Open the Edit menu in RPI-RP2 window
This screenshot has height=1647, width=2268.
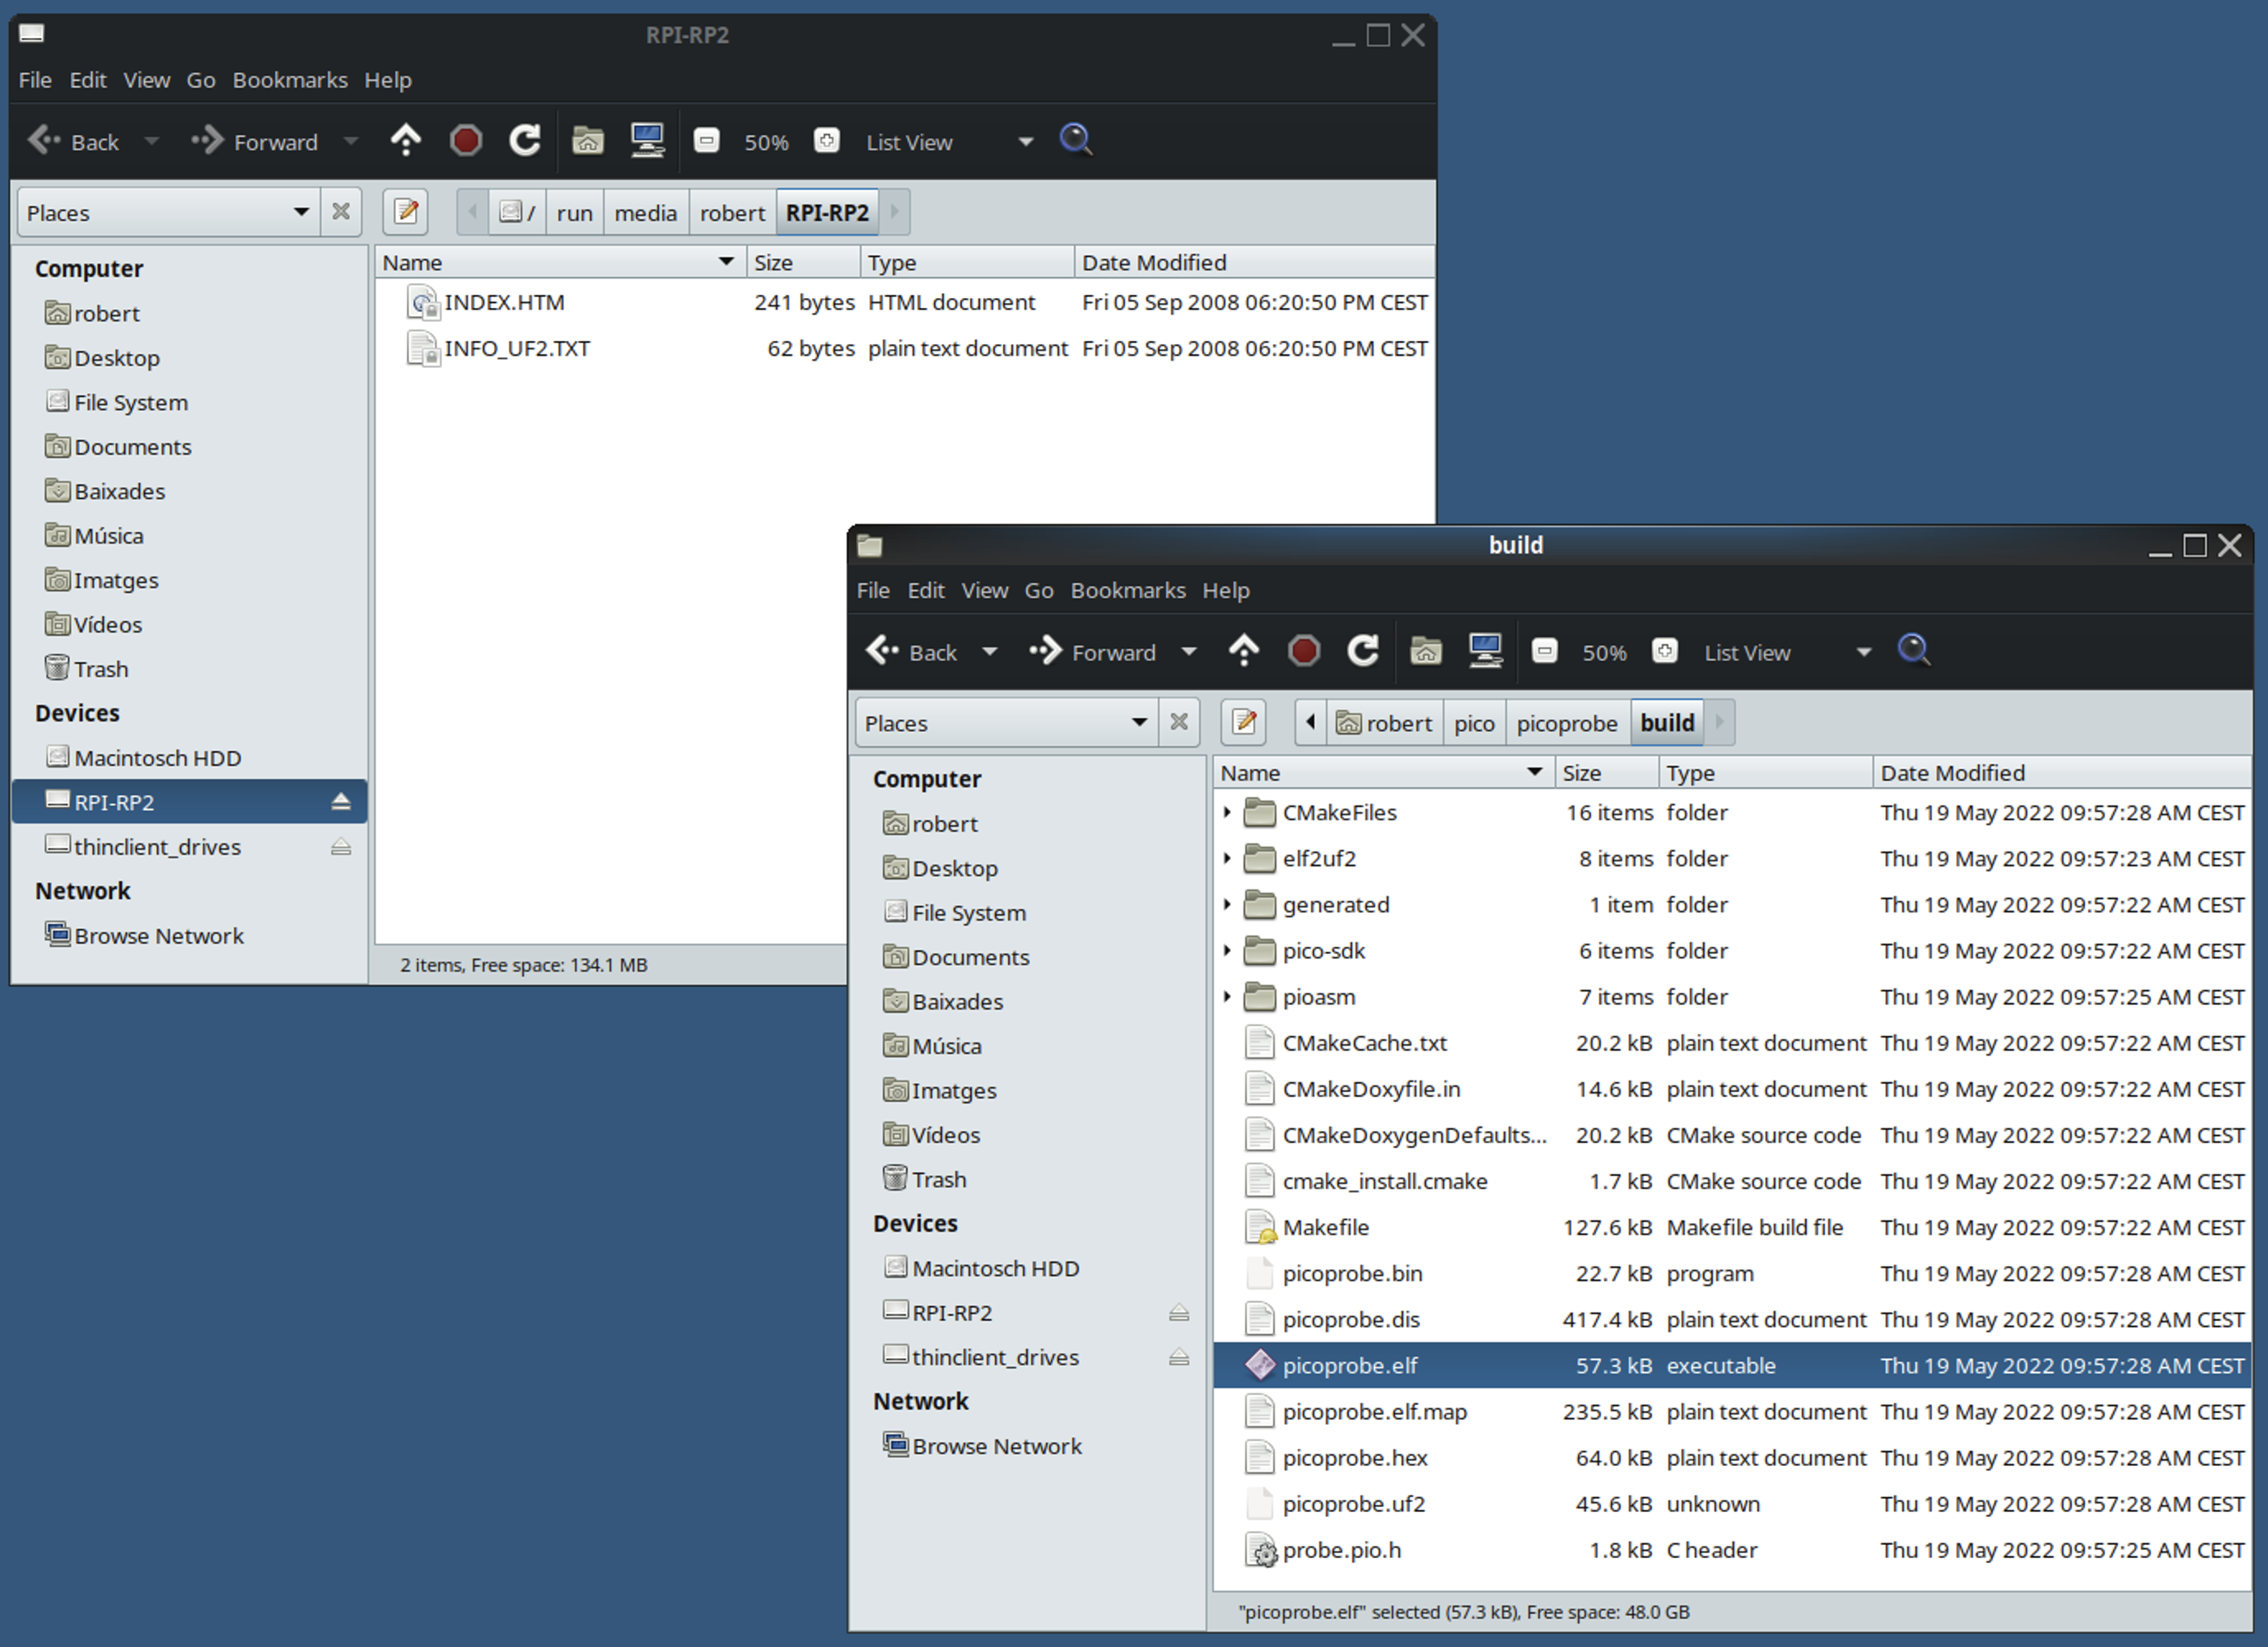[88, 80]
